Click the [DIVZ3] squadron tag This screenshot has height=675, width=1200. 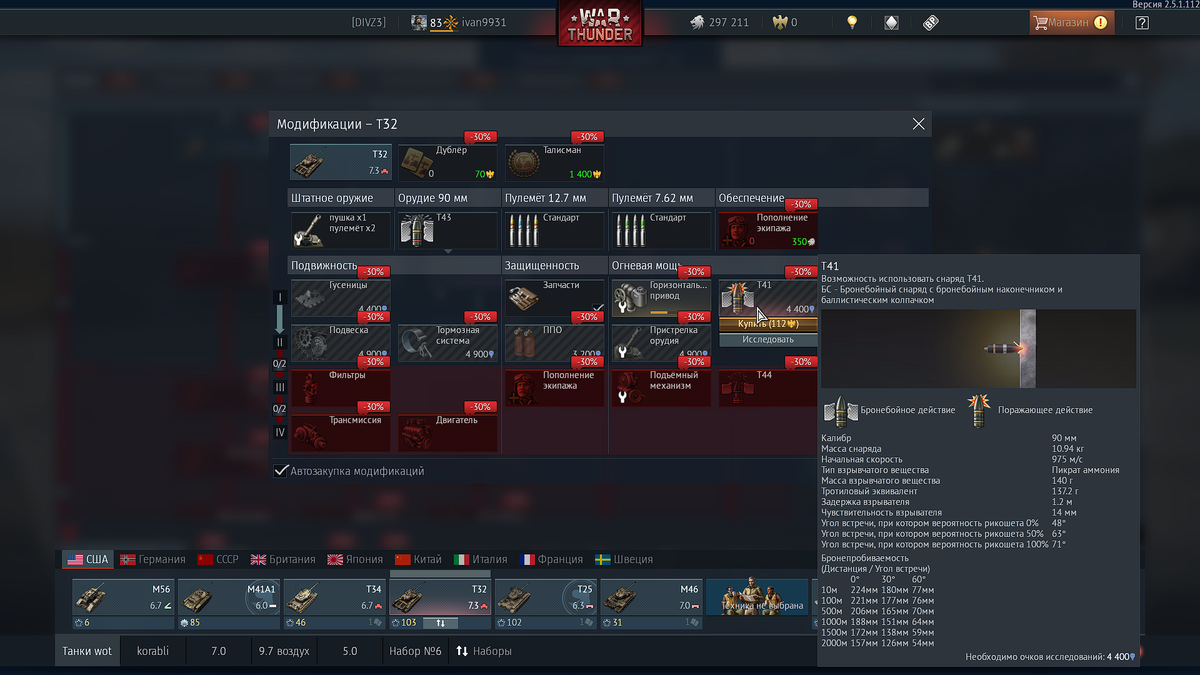coord(368,22)
